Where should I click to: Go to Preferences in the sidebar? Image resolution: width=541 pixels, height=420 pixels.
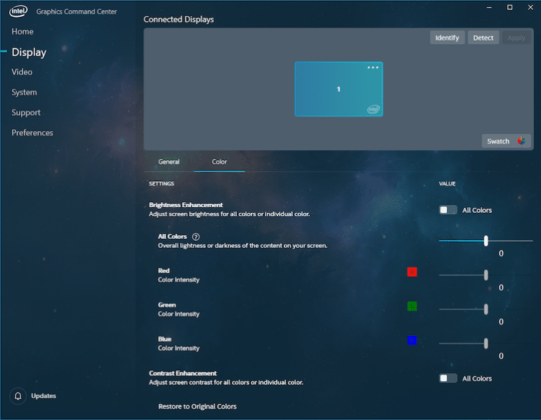pyautogui.click(x=32, y=133)
